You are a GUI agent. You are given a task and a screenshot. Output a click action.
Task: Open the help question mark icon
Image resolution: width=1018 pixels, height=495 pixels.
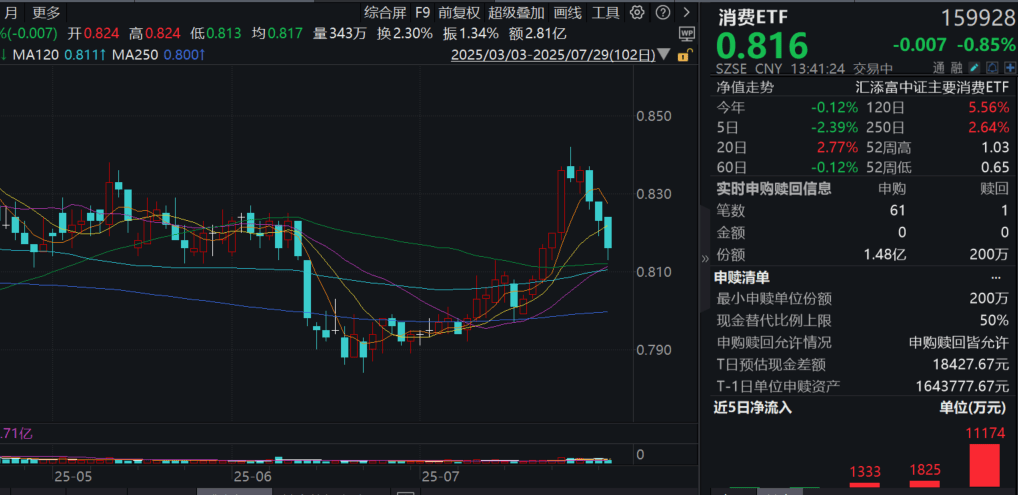pyautogui.click(x=662, y=12)
